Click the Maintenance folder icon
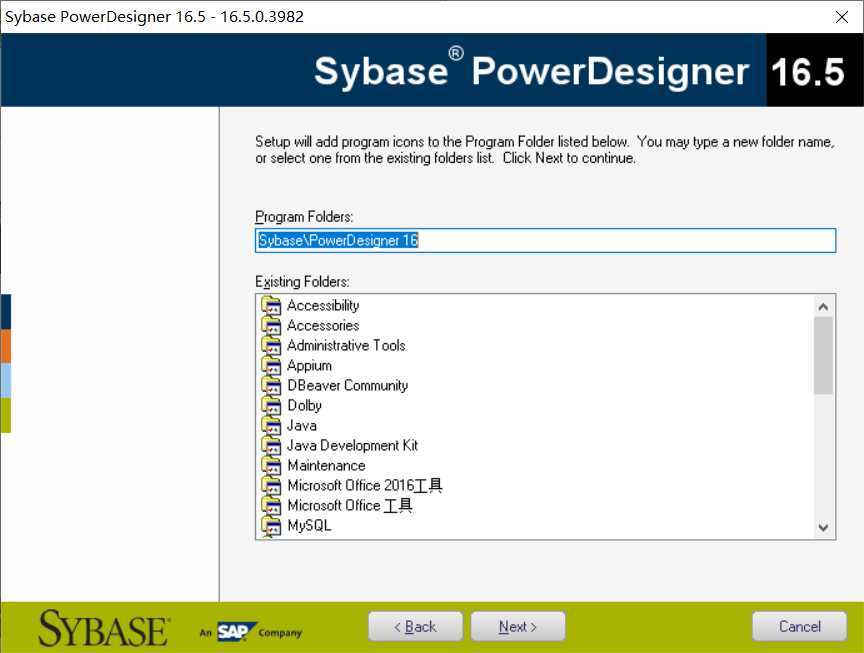 pos(271,466)
